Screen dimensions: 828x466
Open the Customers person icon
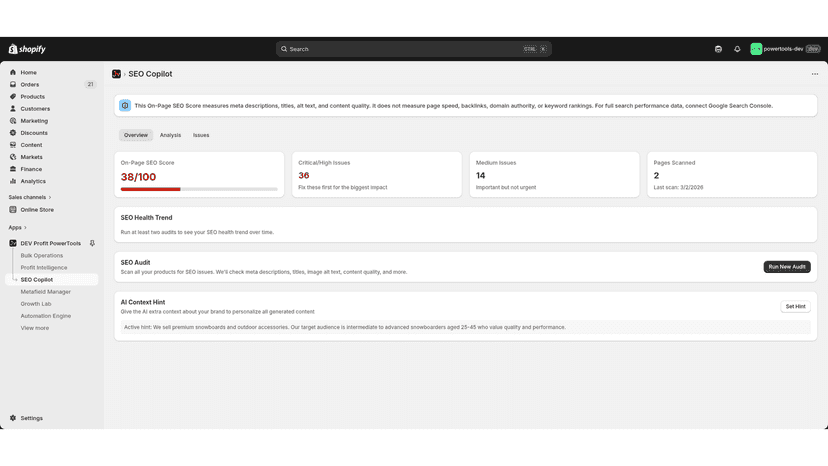click(x=13, y=109)
